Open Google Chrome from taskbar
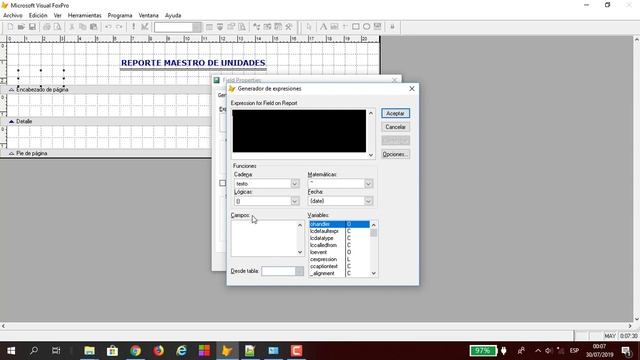 135,351
